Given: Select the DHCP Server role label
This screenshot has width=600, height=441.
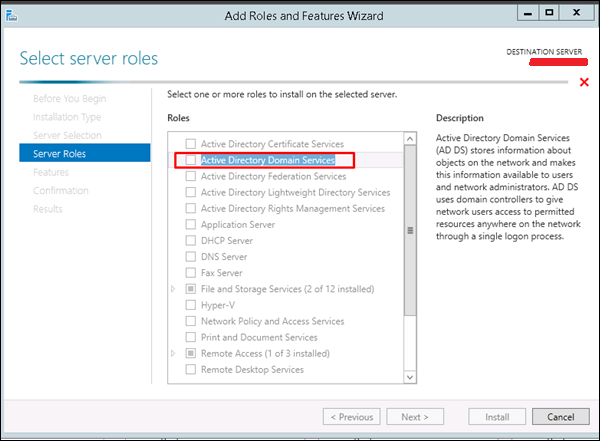Looking at the screenshot, I should coord(227,241).
